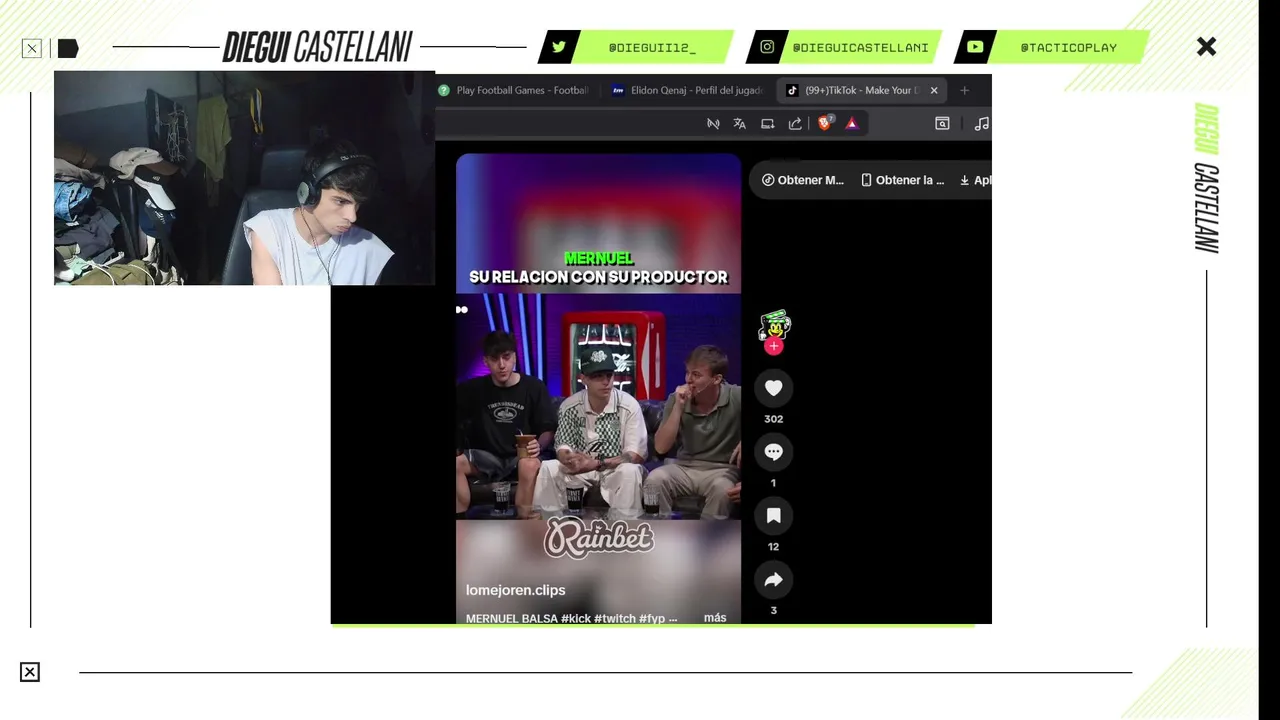Click the 12 saves count
Screen dimensions: 1280x720
click(773, 547)
